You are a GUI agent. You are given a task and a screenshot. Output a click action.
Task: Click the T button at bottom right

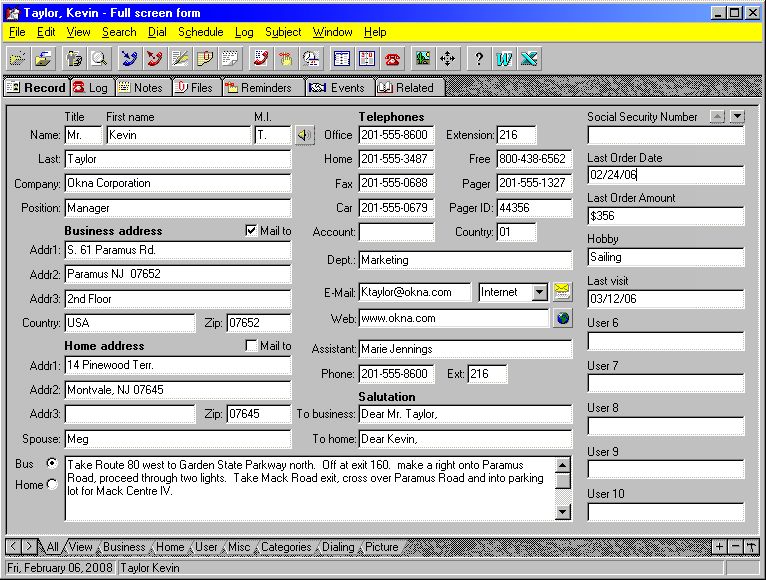click(751, 547)
